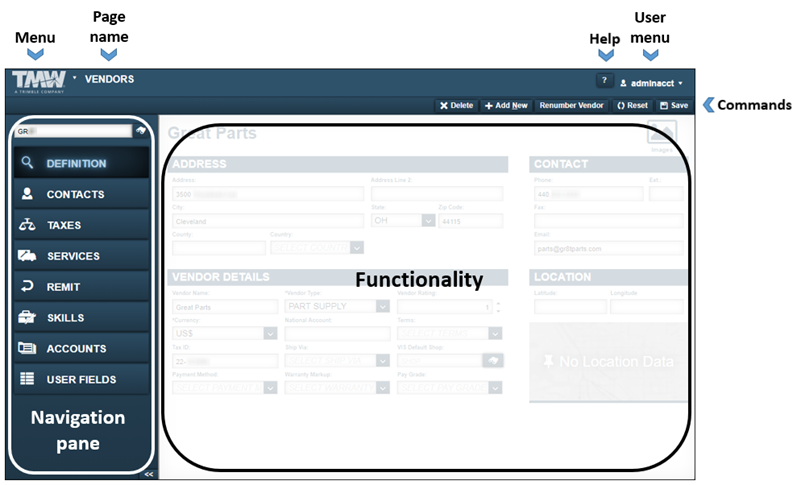
Task: Click the Phone field in Contact
Action: point(588,194)
